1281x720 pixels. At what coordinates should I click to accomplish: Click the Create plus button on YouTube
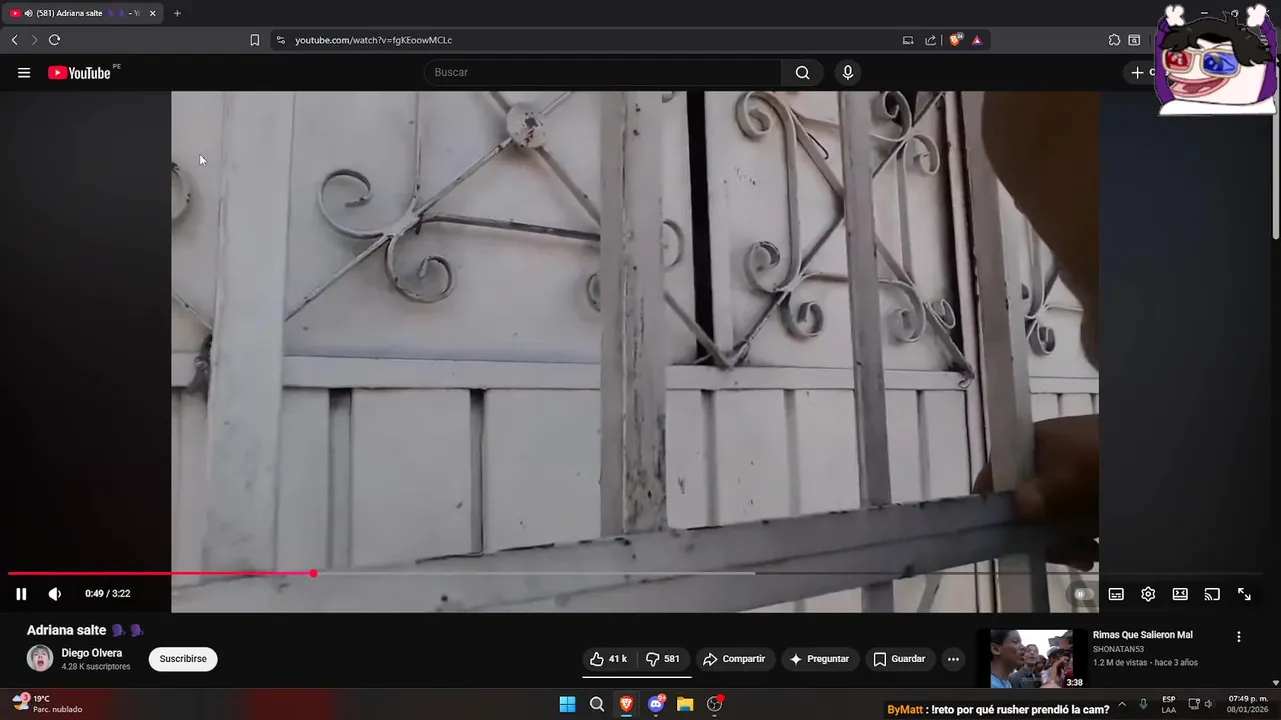(1139, 72)
